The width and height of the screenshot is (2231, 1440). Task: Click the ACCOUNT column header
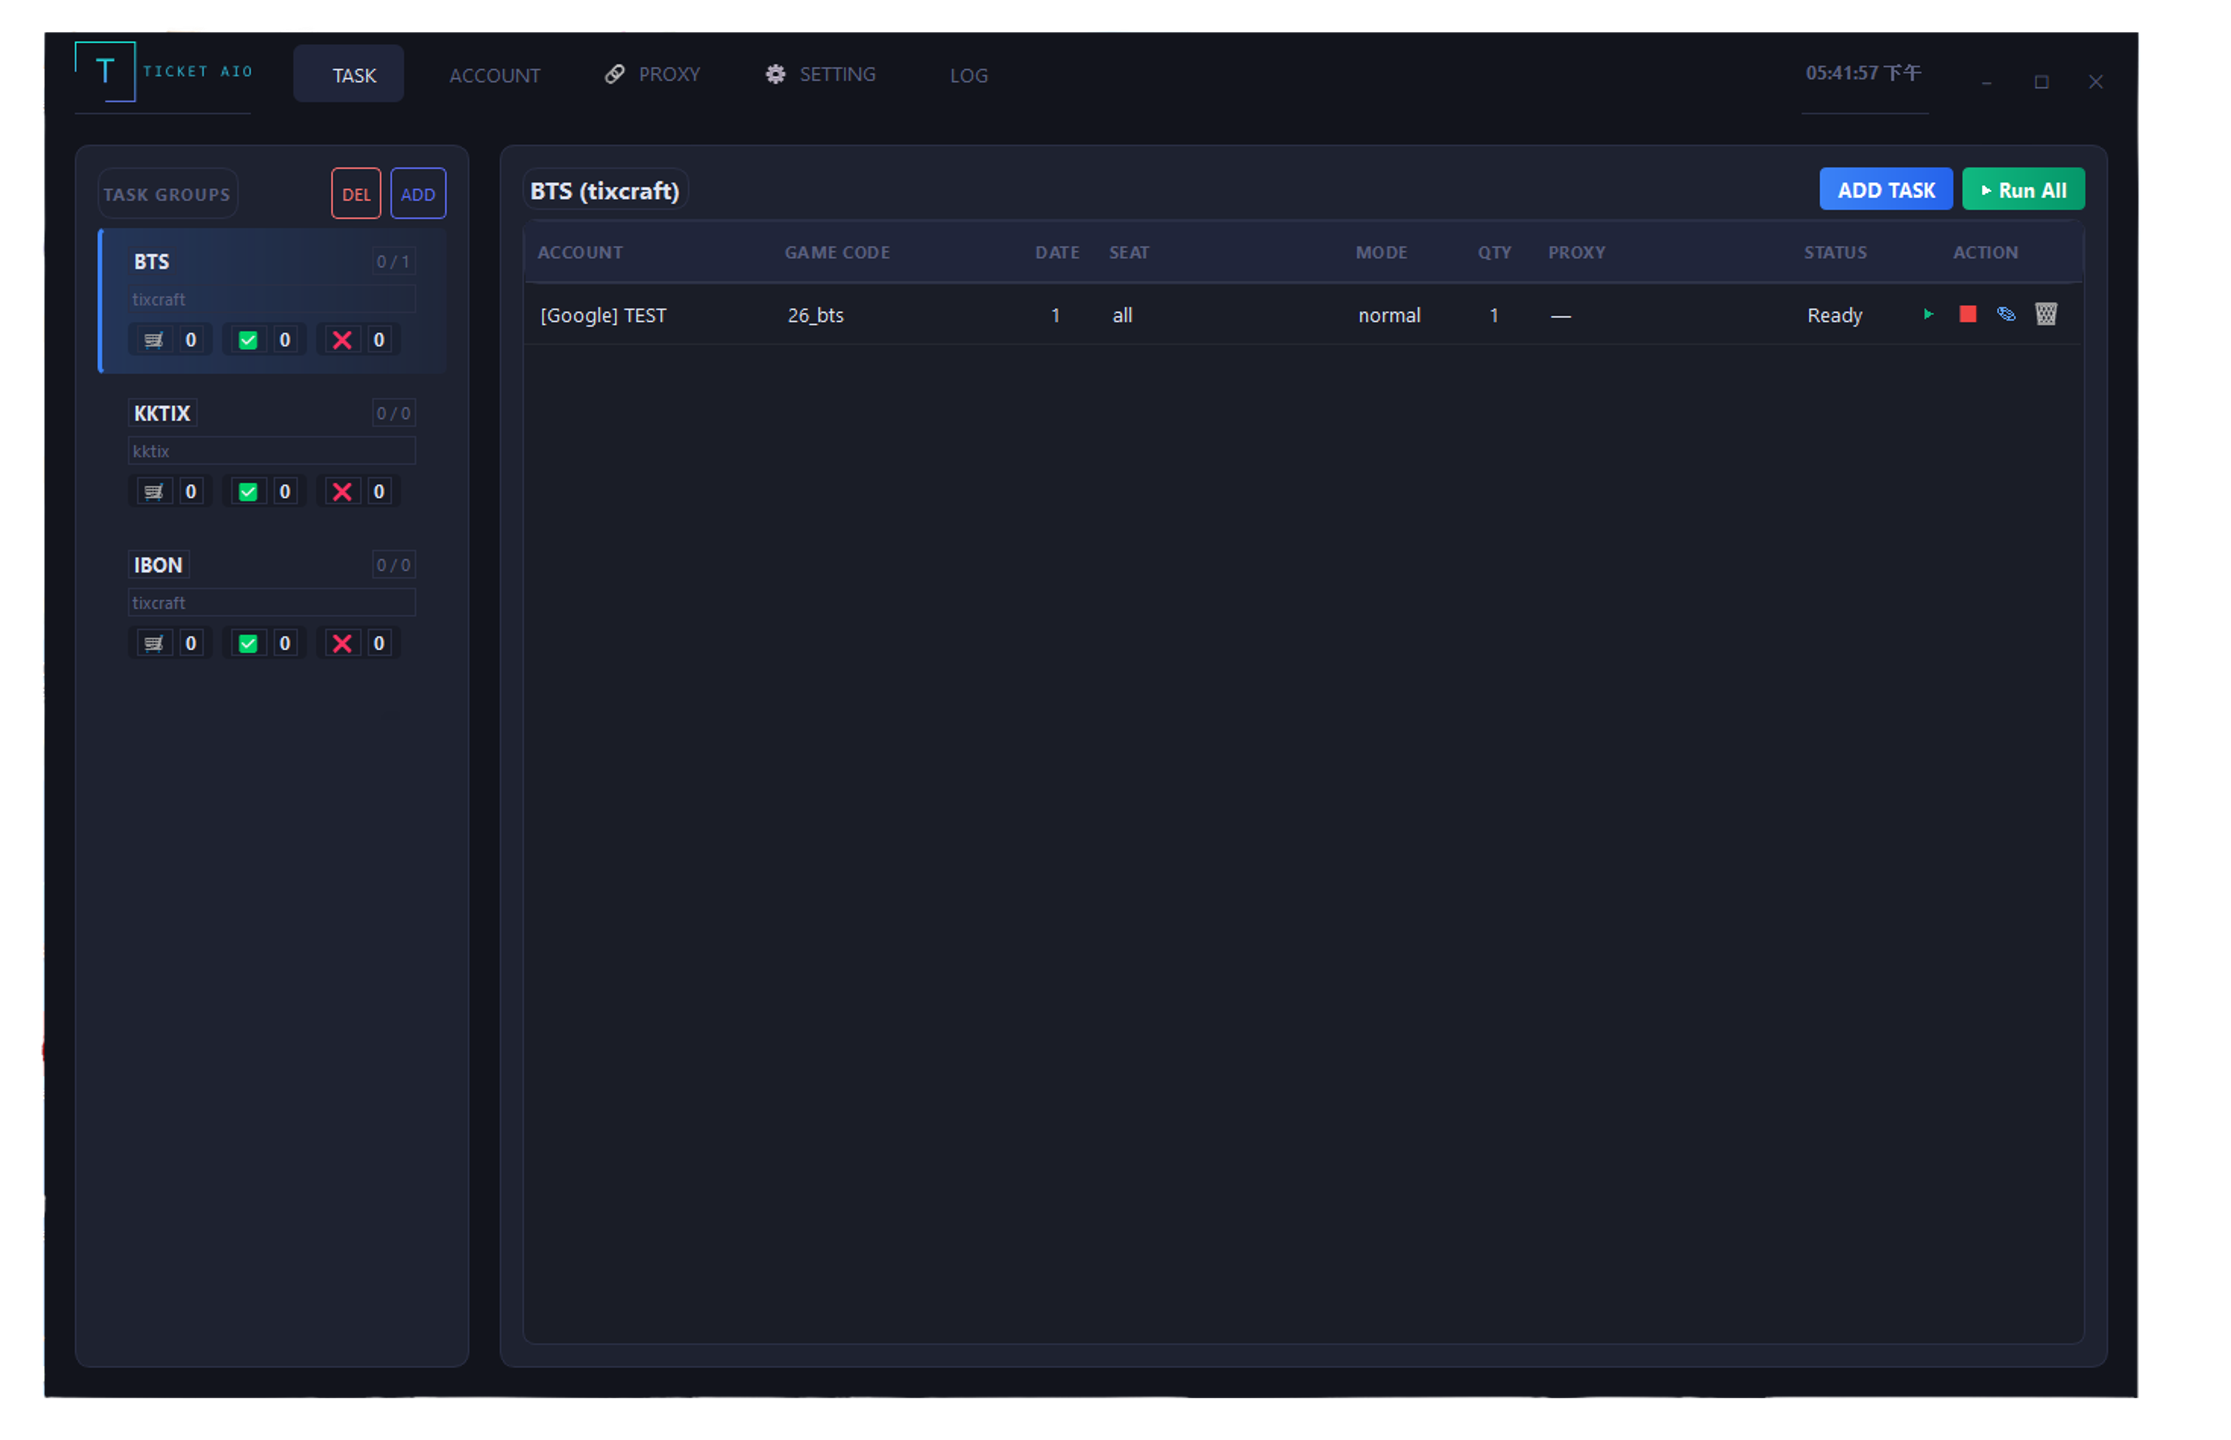(580, 253)
